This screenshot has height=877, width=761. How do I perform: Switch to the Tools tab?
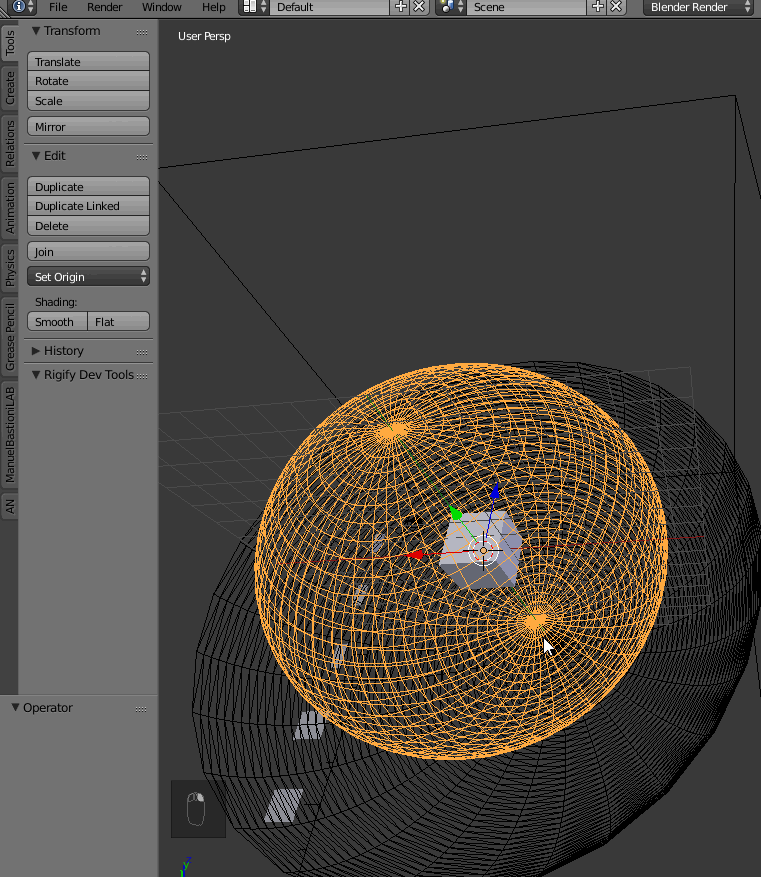coord(10,44)
